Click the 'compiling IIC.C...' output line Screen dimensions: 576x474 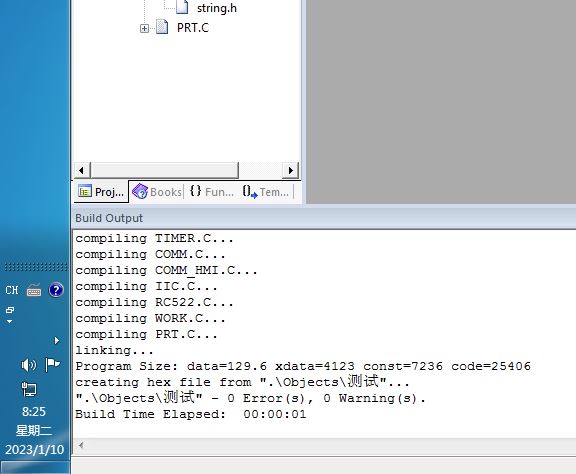click(146, 287)
